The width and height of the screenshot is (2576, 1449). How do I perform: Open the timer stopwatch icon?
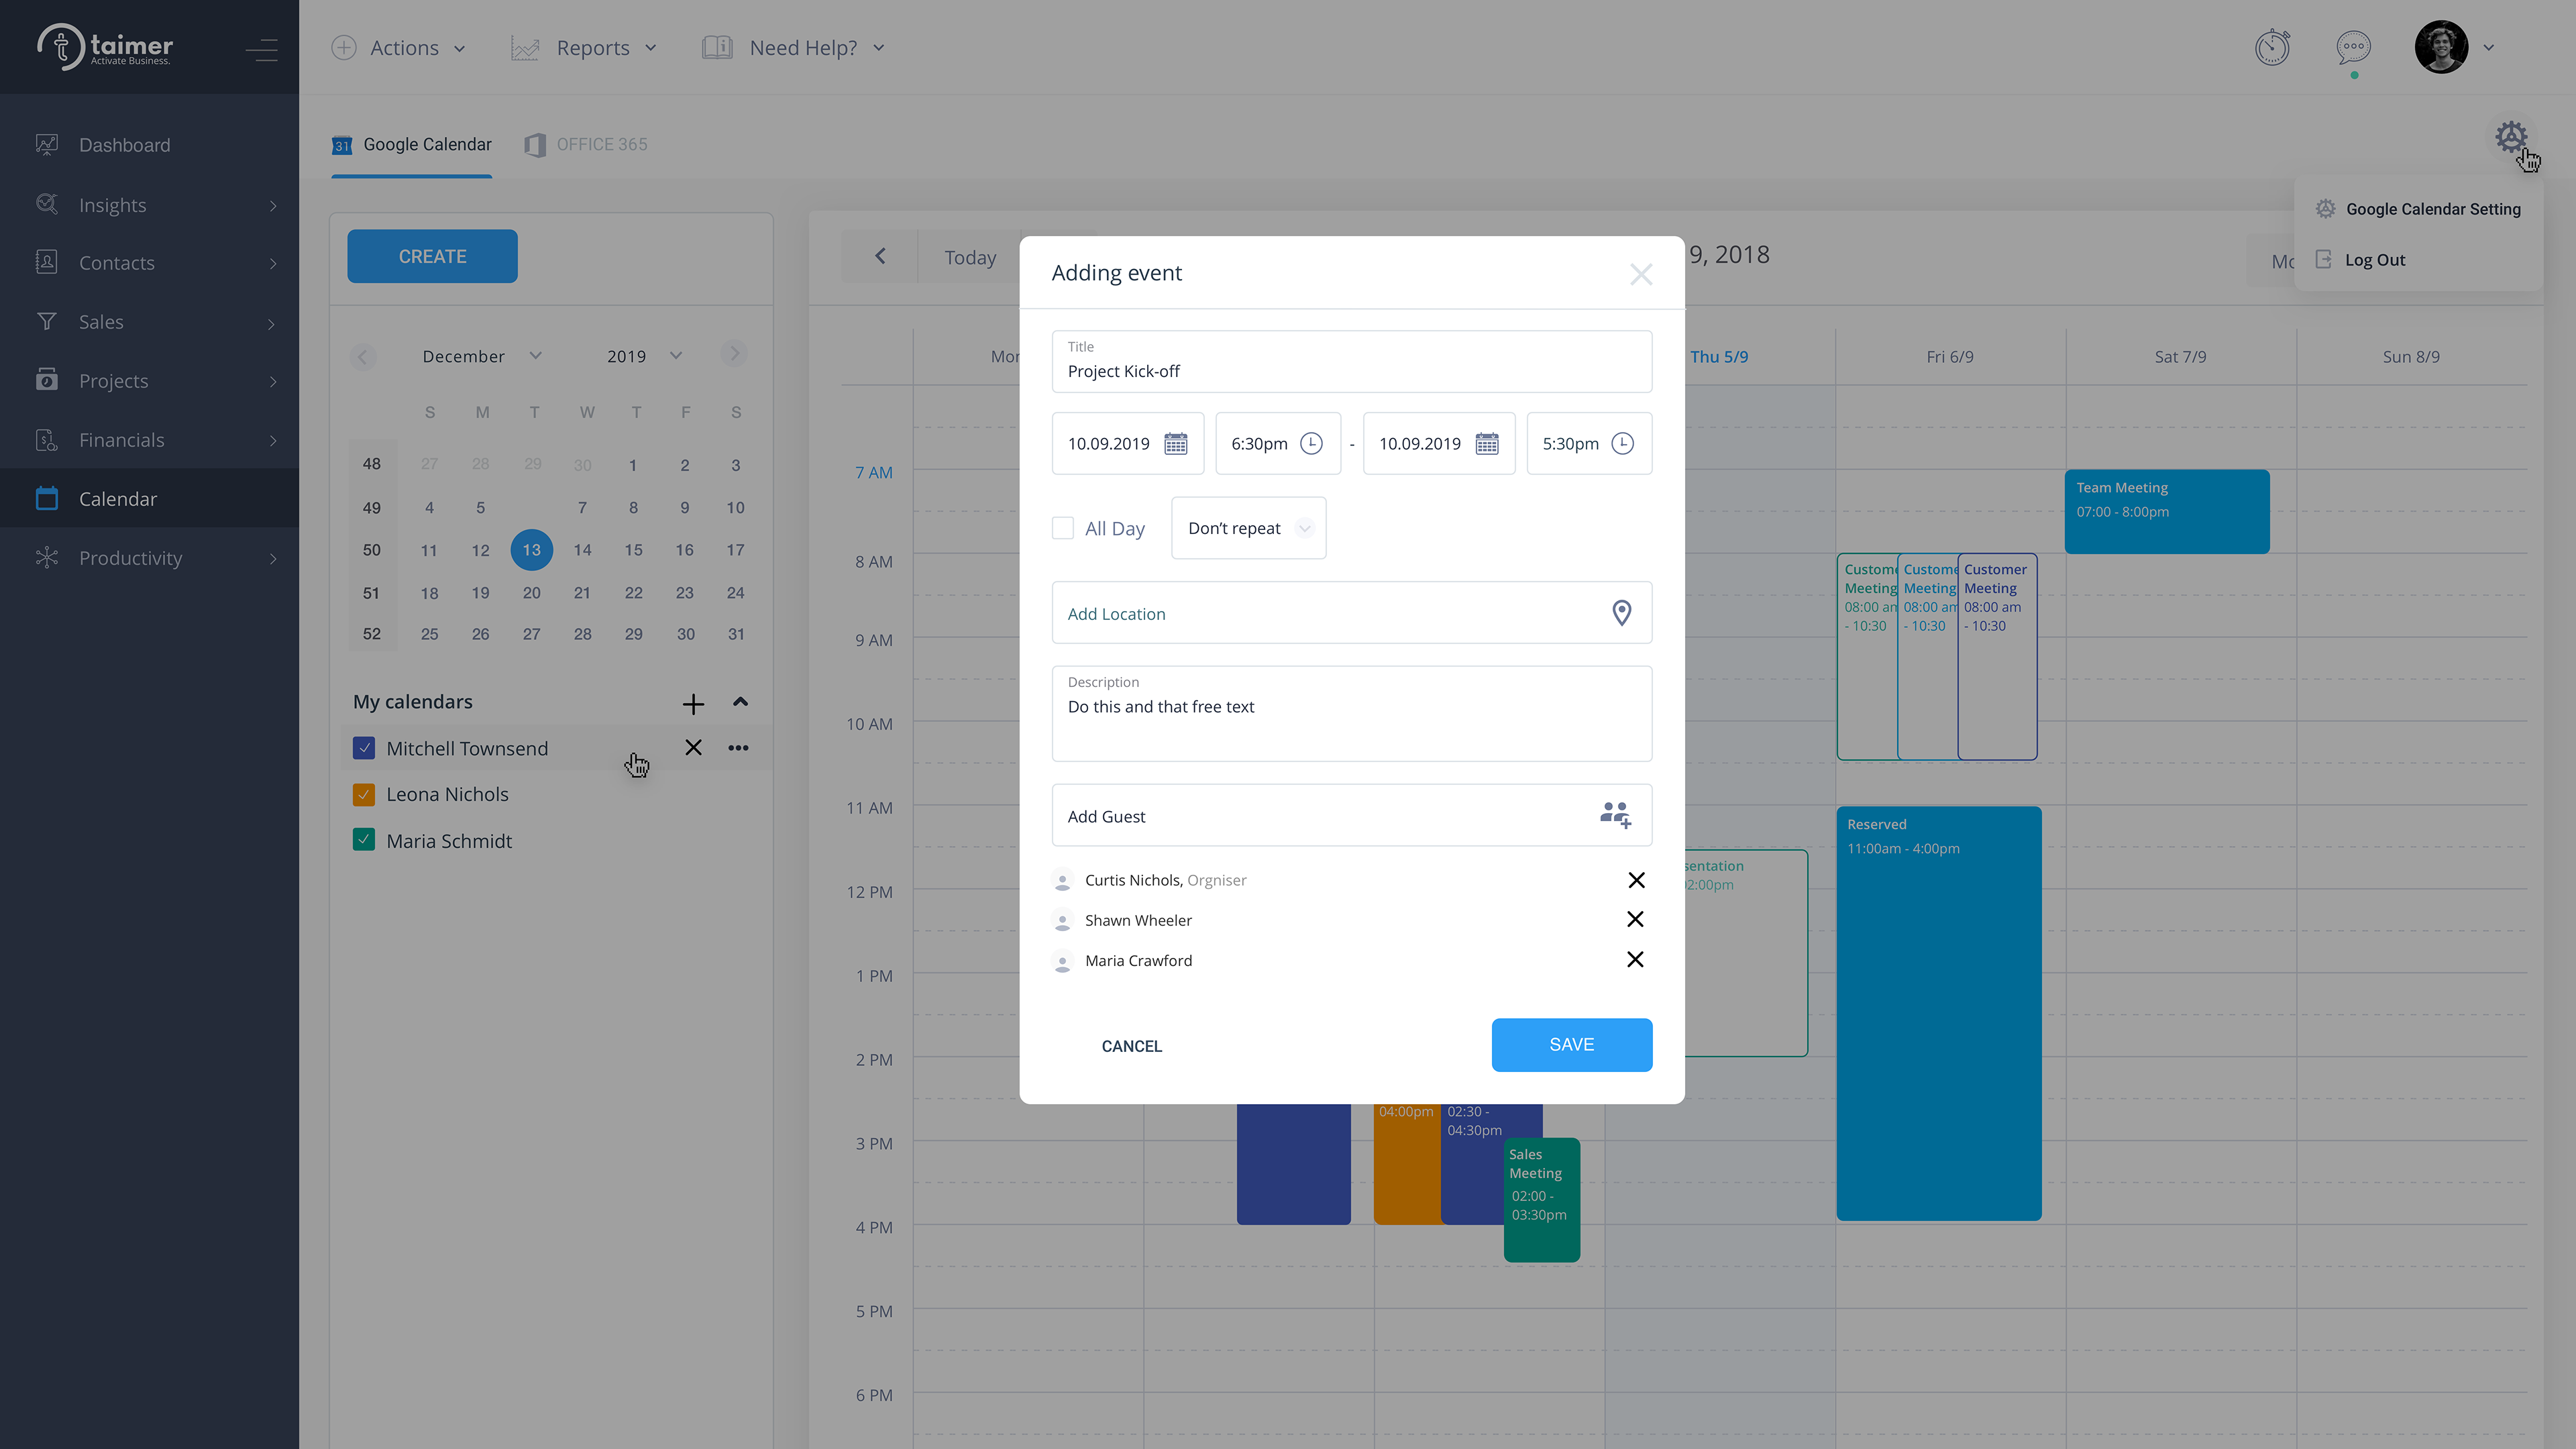[x=2272, y=47]
